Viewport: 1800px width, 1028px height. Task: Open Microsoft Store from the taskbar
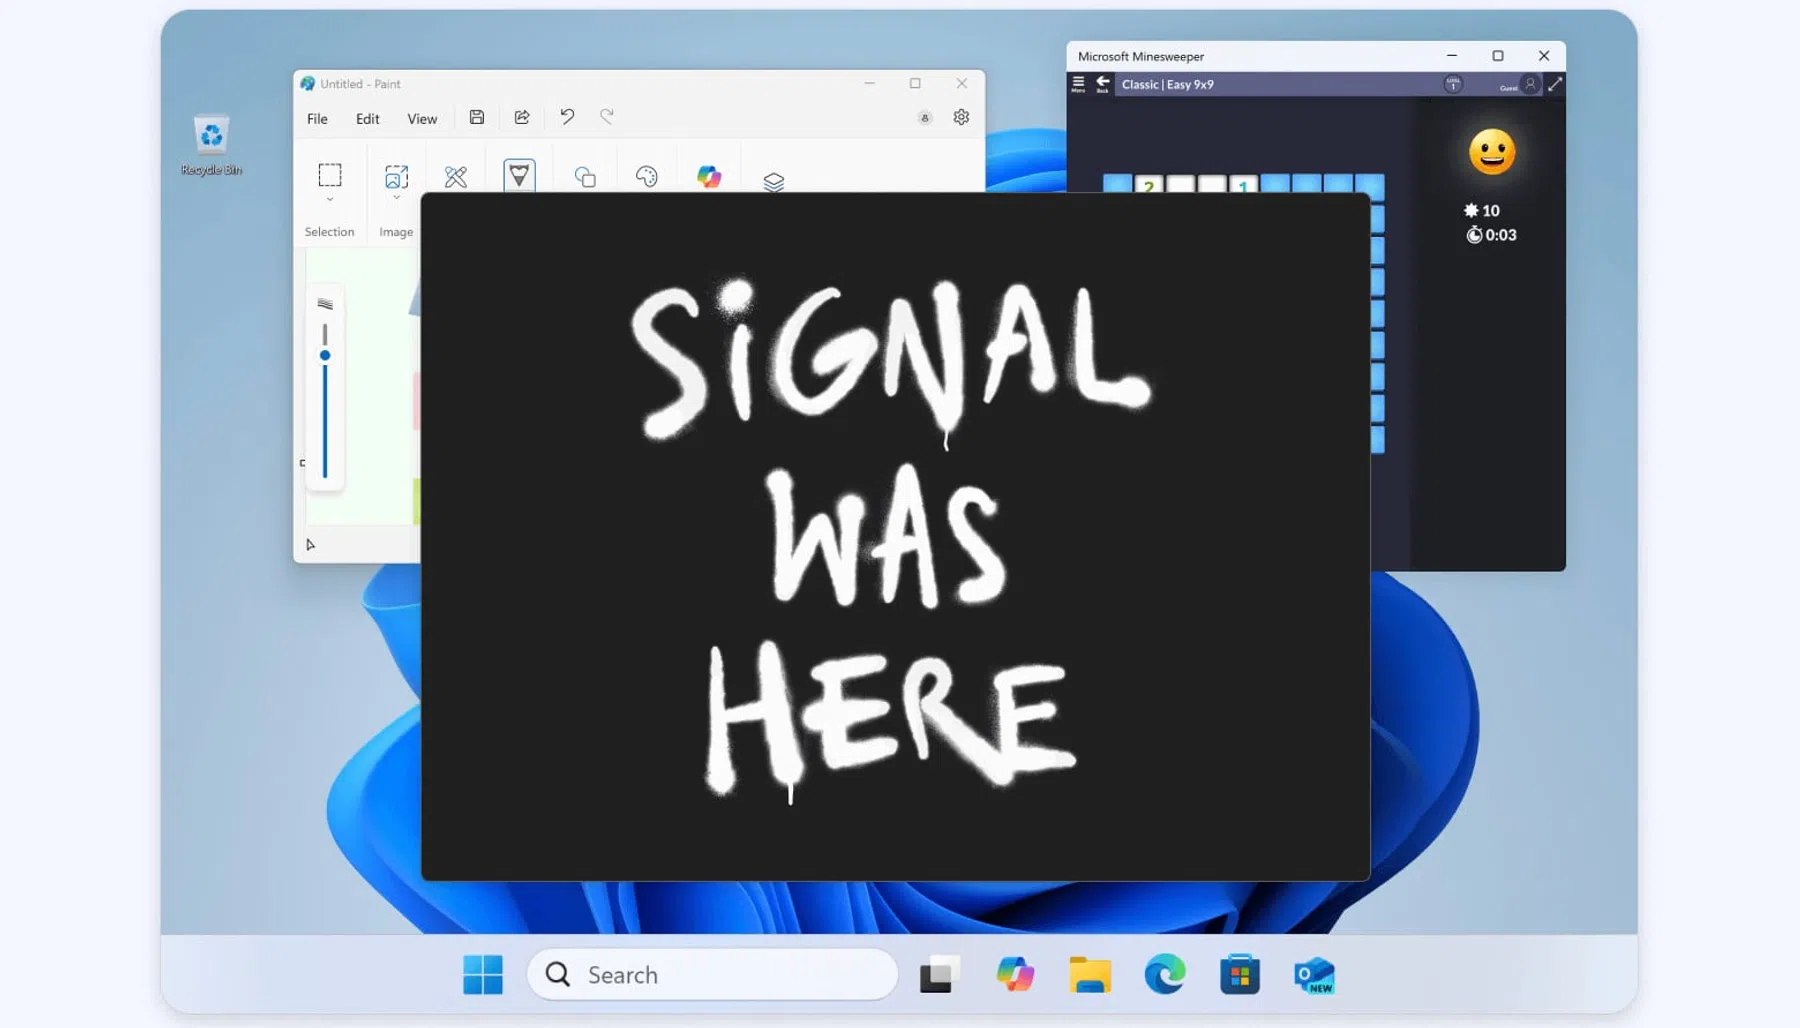(x=1240, y=975)
